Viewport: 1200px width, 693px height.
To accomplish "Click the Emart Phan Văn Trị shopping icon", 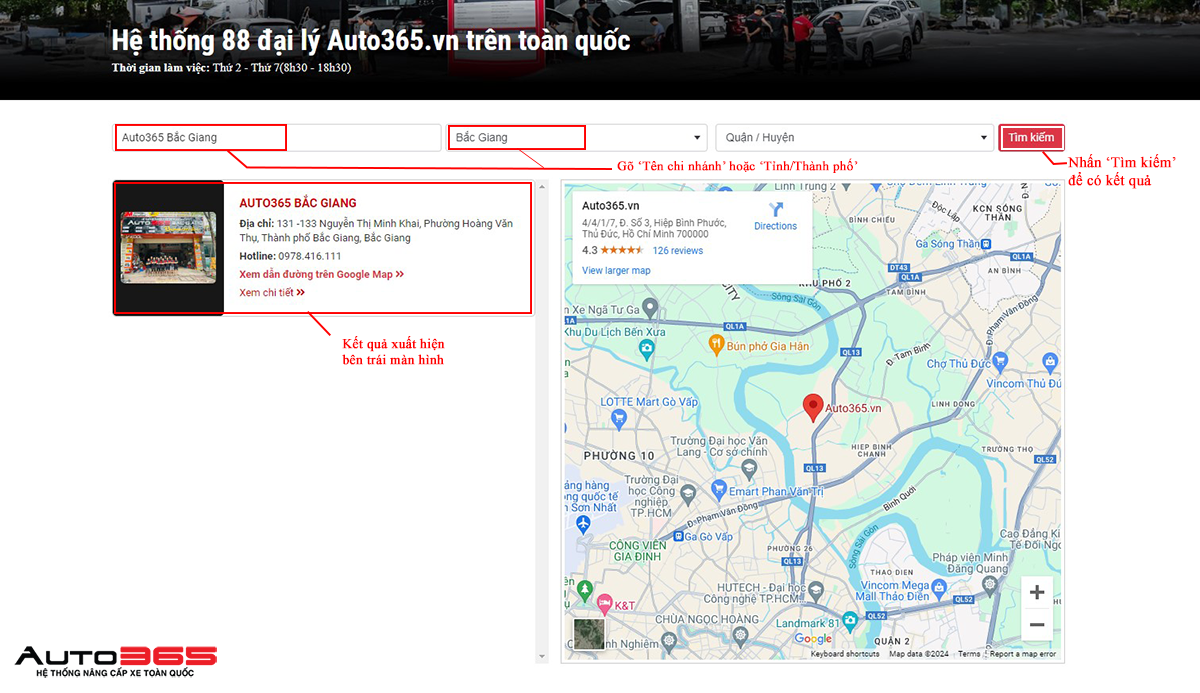I will (x=718, y=490).
